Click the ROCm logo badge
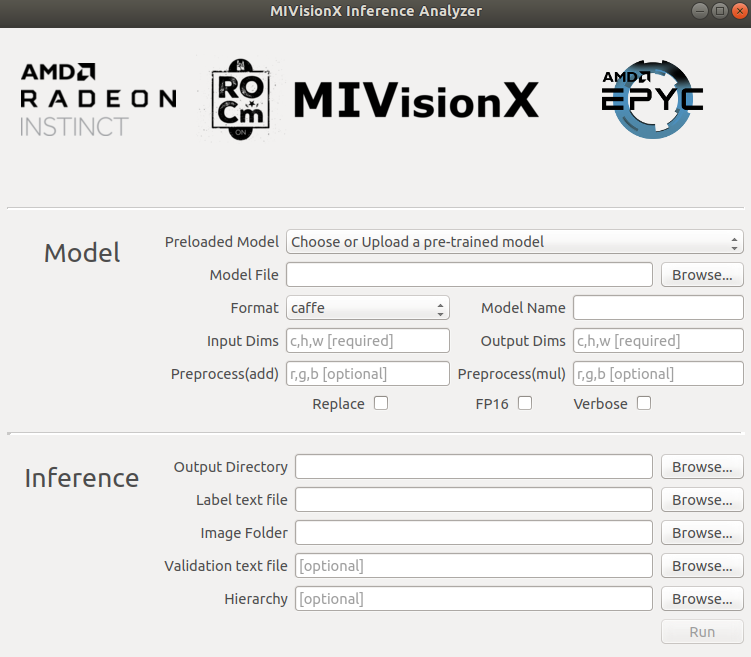 point(241,100)
